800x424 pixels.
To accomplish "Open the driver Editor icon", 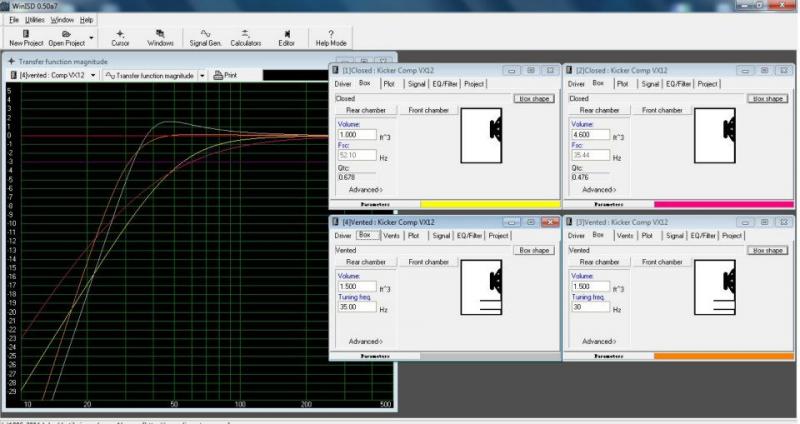I will [x=286, y=33].
